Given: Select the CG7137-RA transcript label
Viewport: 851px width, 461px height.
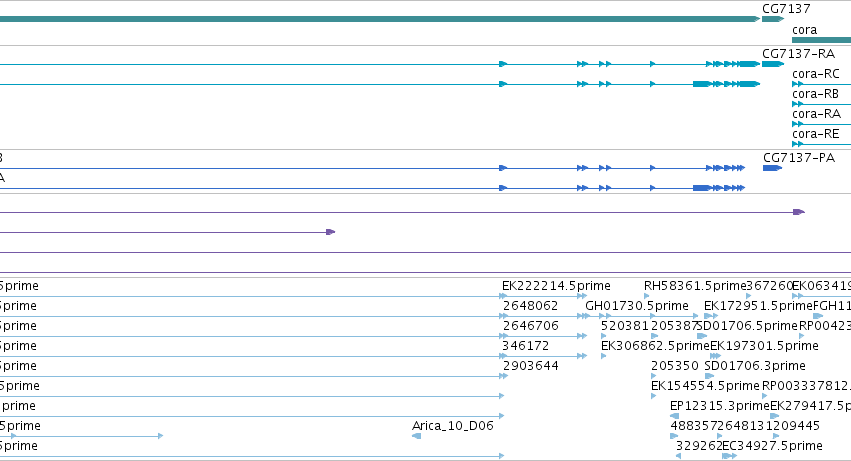Looking at the screenshot, I should pyautogui.click(x=798, y=54).
